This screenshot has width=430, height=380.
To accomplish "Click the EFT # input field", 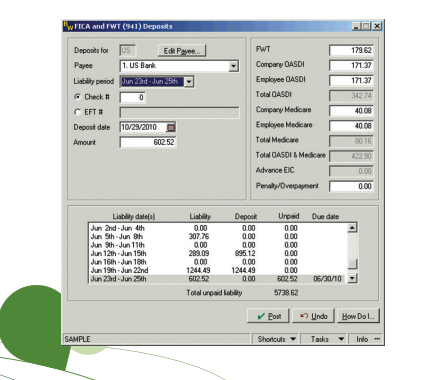I will click(x=179, y=112).
